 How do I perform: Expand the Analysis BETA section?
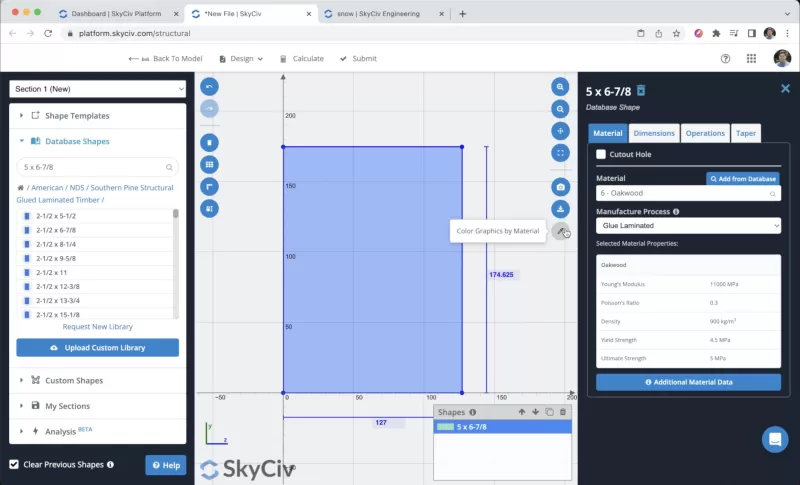(x=97, y=431)
